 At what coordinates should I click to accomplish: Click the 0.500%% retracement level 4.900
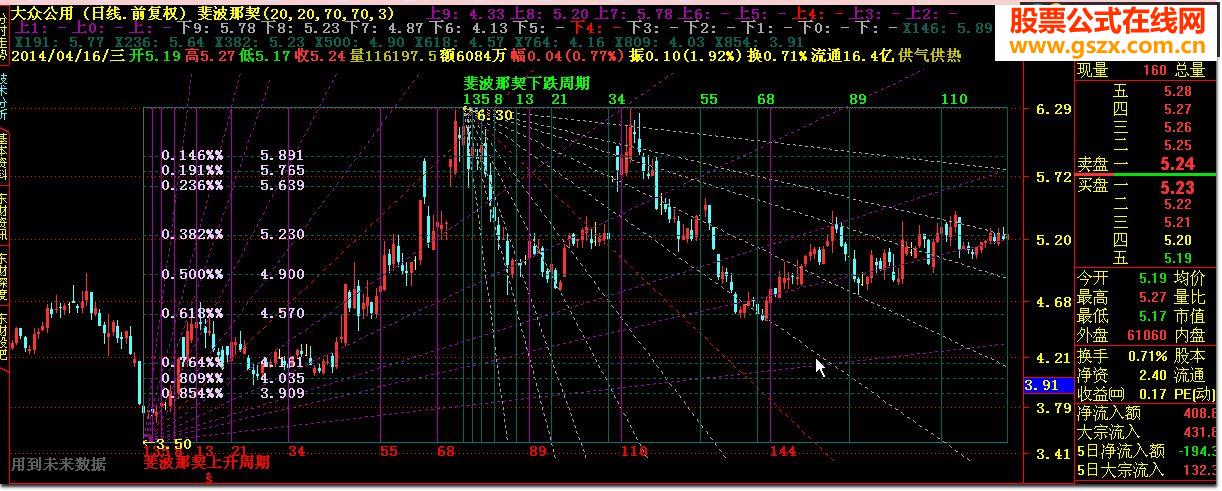[x=282, y=274]
